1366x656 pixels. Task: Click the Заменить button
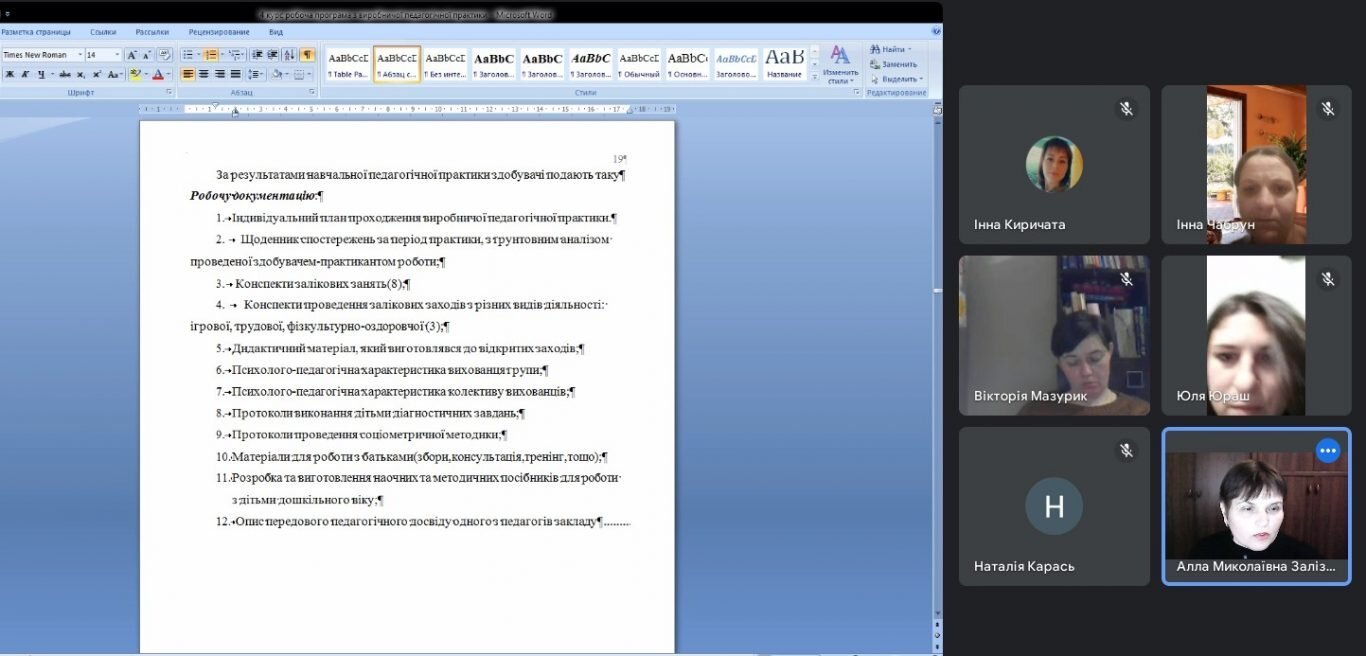pyautogui.click(x=893, y=64)
